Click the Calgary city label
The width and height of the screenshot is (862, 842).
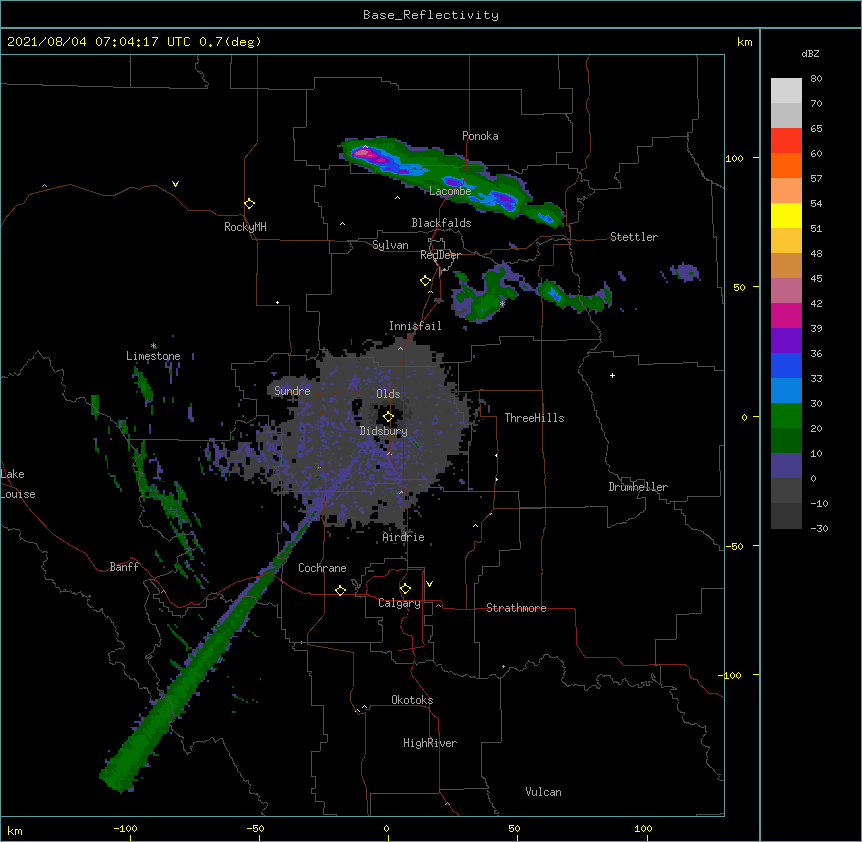(399, 603)
